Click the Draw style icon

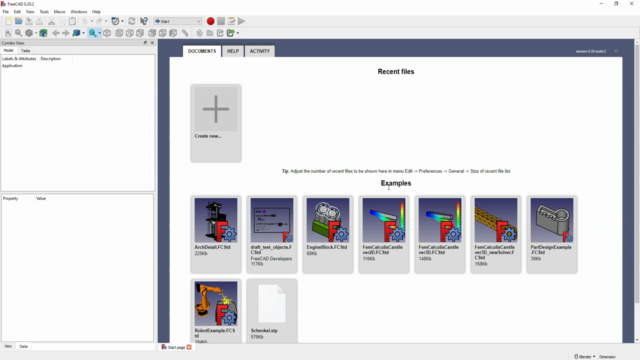coord(29,33)
